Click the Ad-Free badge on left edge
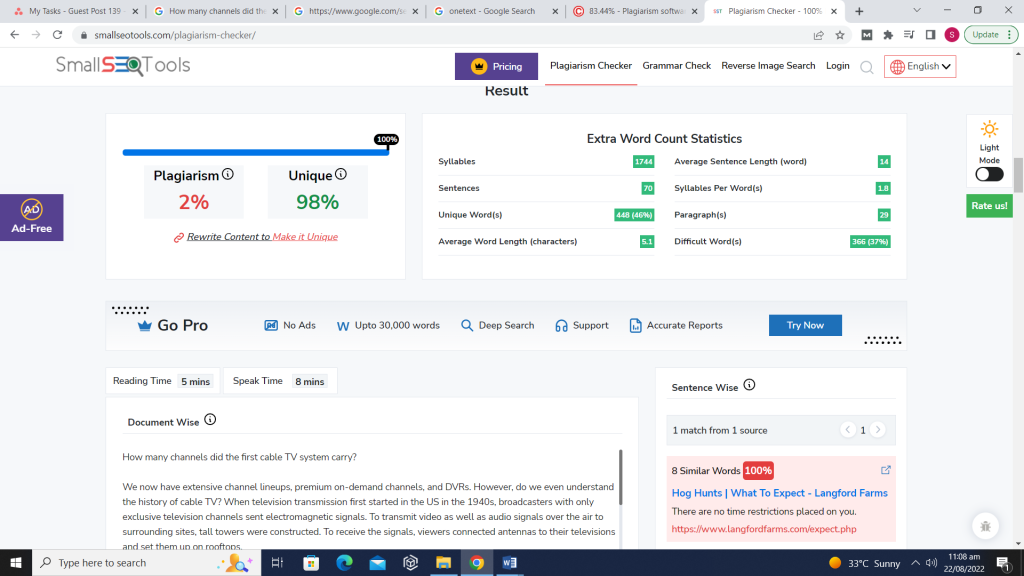1024x576 pixels. point(31,217)
